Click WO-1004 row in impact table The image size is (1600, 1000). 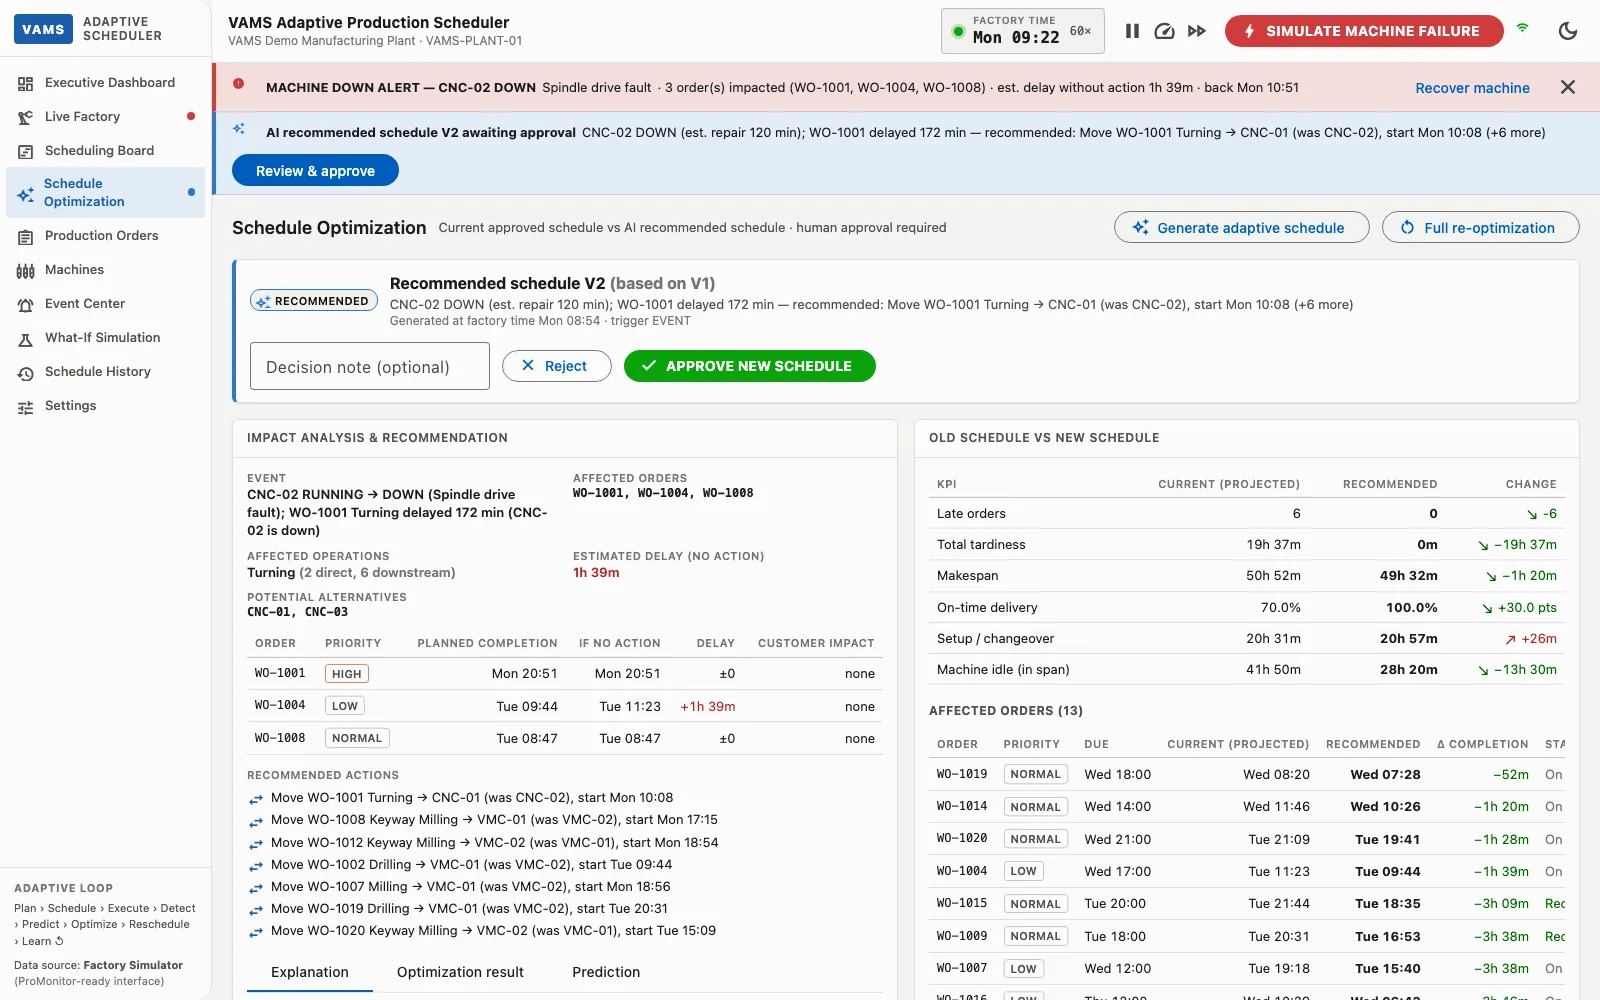tap(565, 706)
